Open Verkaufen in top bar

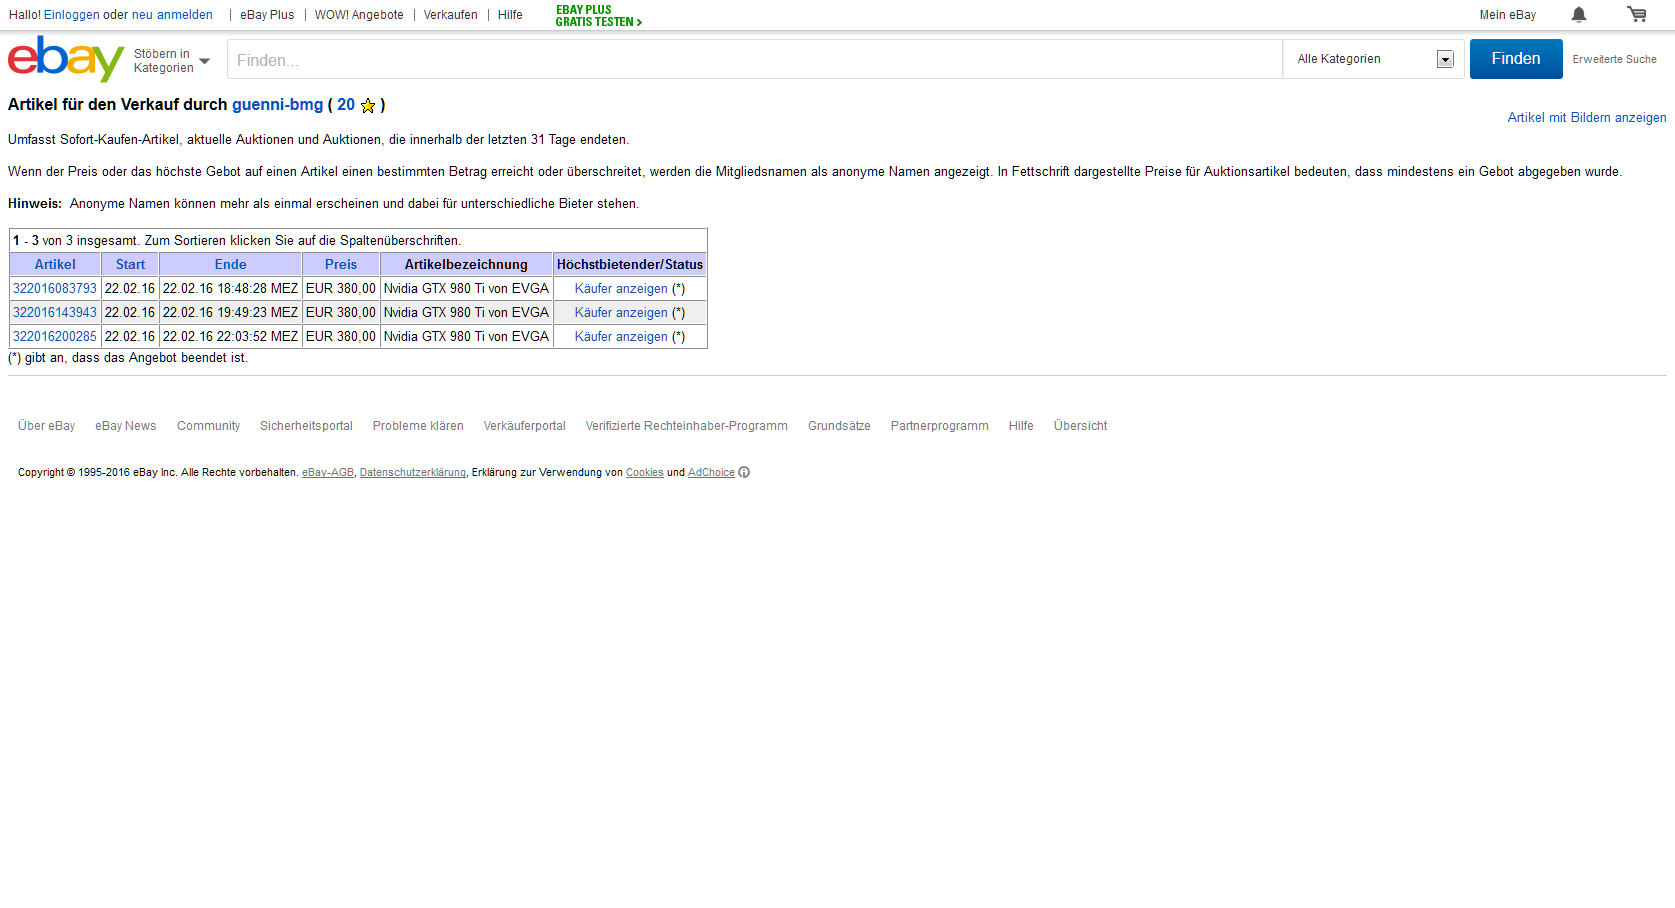450,15
